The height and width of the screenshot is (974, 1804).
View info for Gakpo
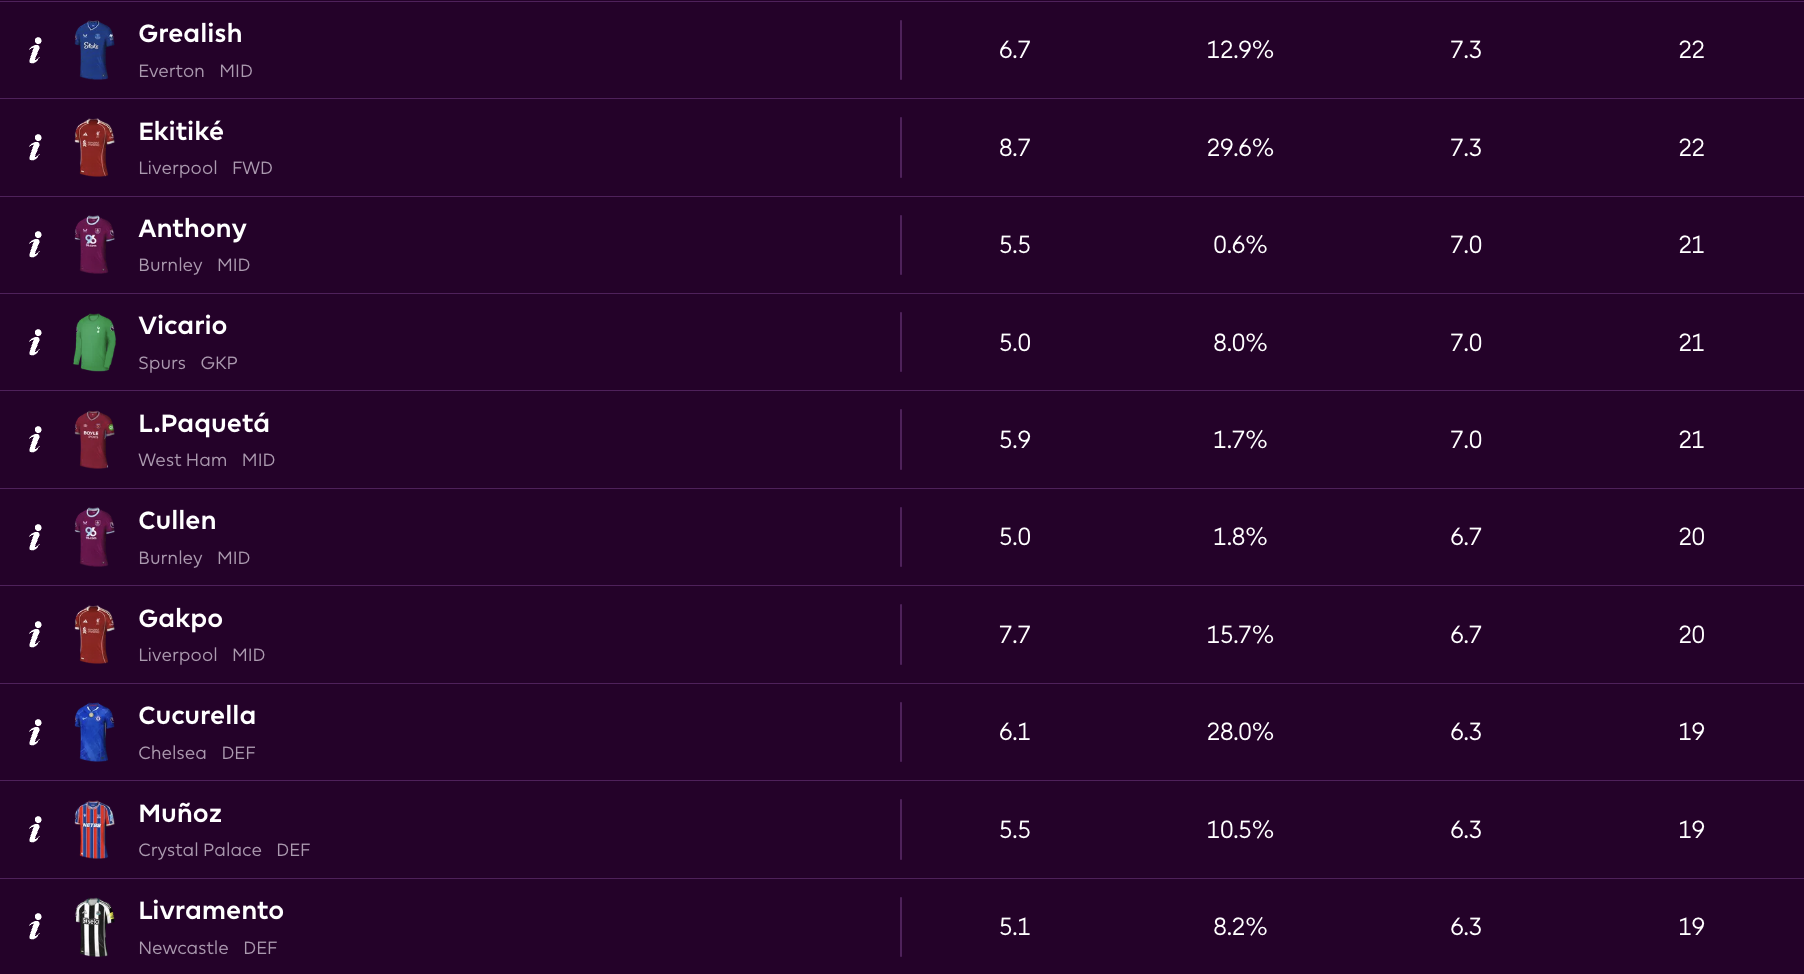click(x=35, y=635)
